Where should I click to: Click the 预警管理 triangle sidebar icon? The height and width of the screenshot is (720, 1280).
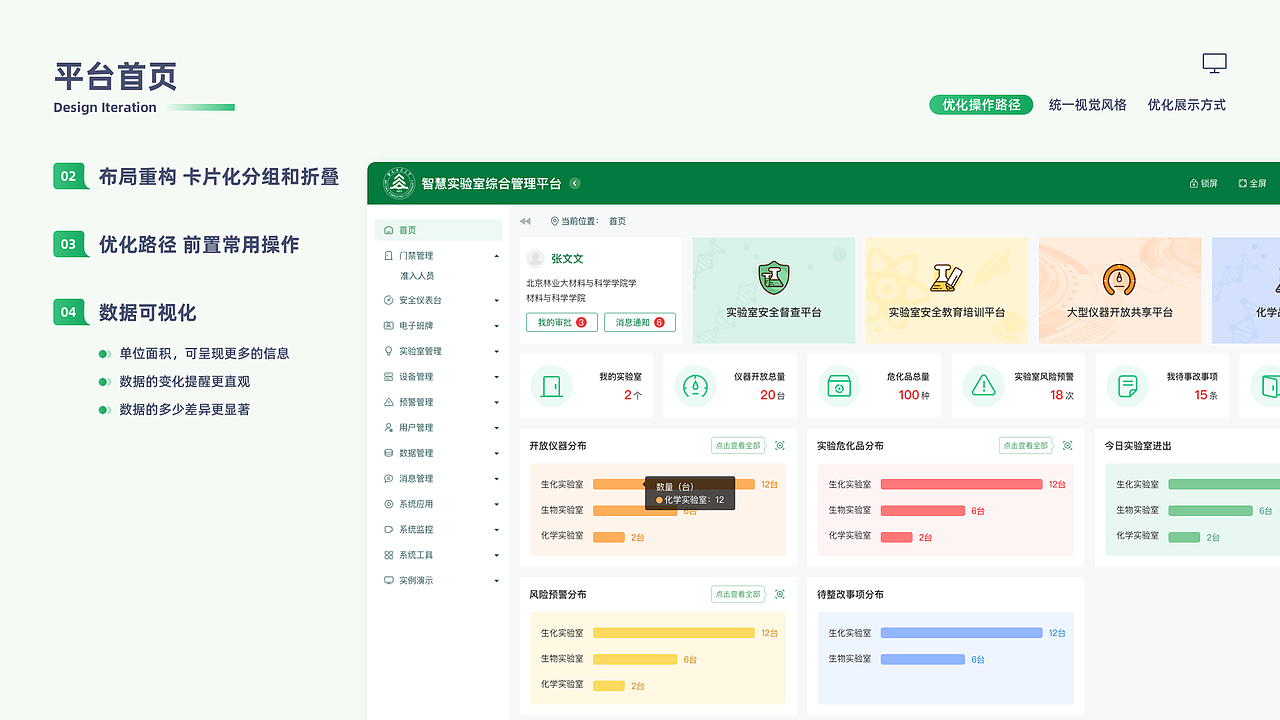click(x=389, y=402)
